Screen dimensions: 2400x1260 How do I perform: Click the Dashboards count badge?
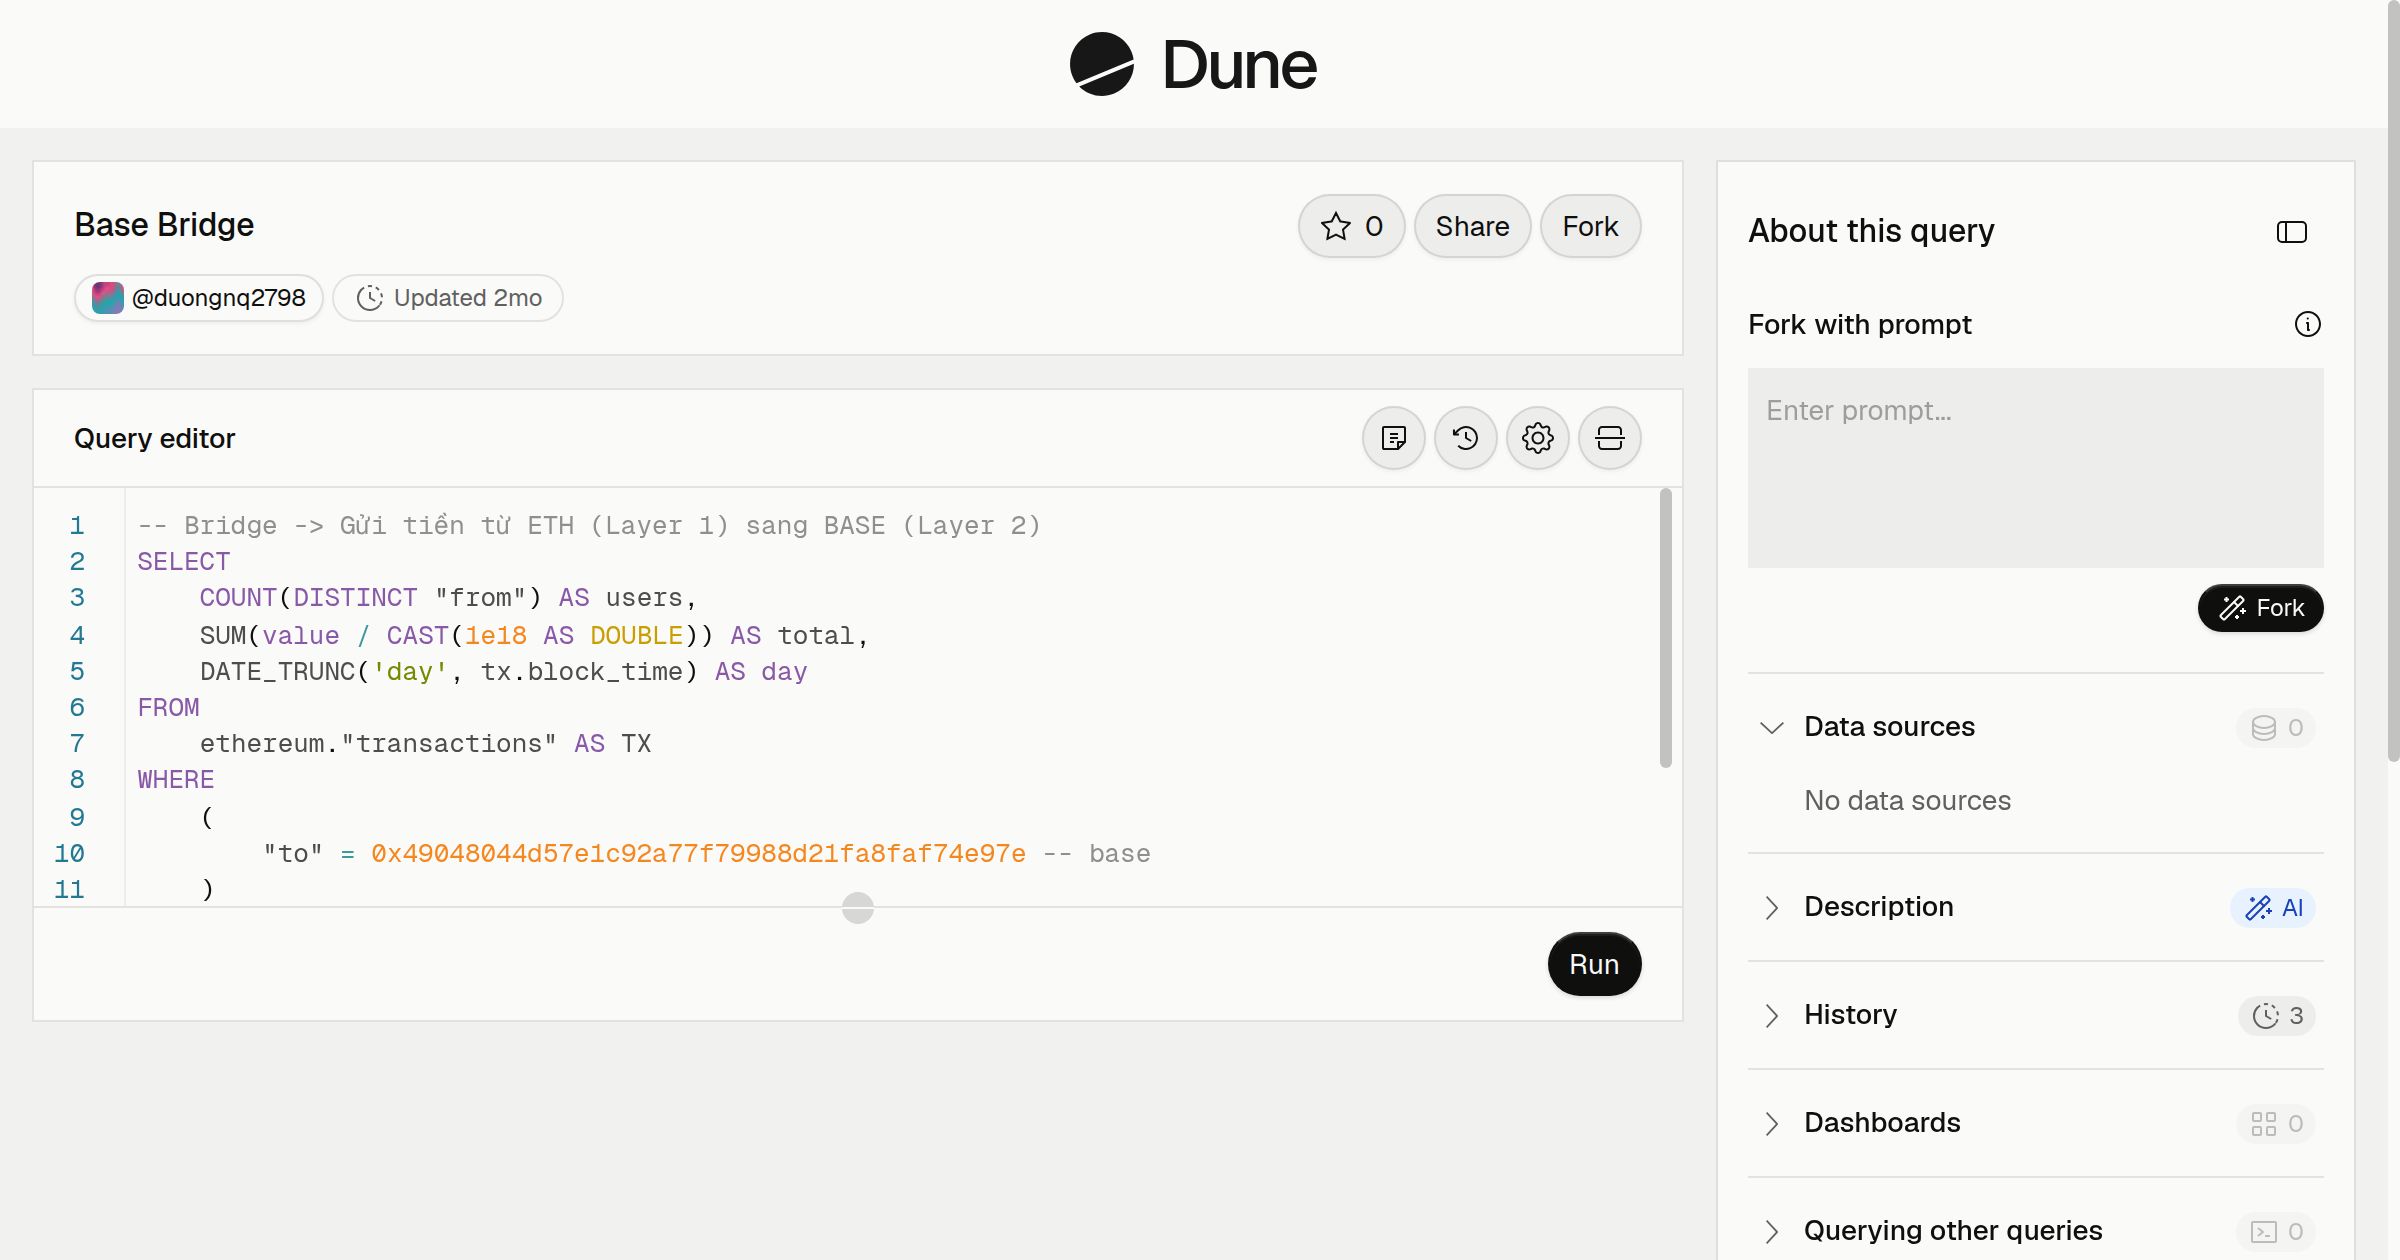point(2276,1123)
